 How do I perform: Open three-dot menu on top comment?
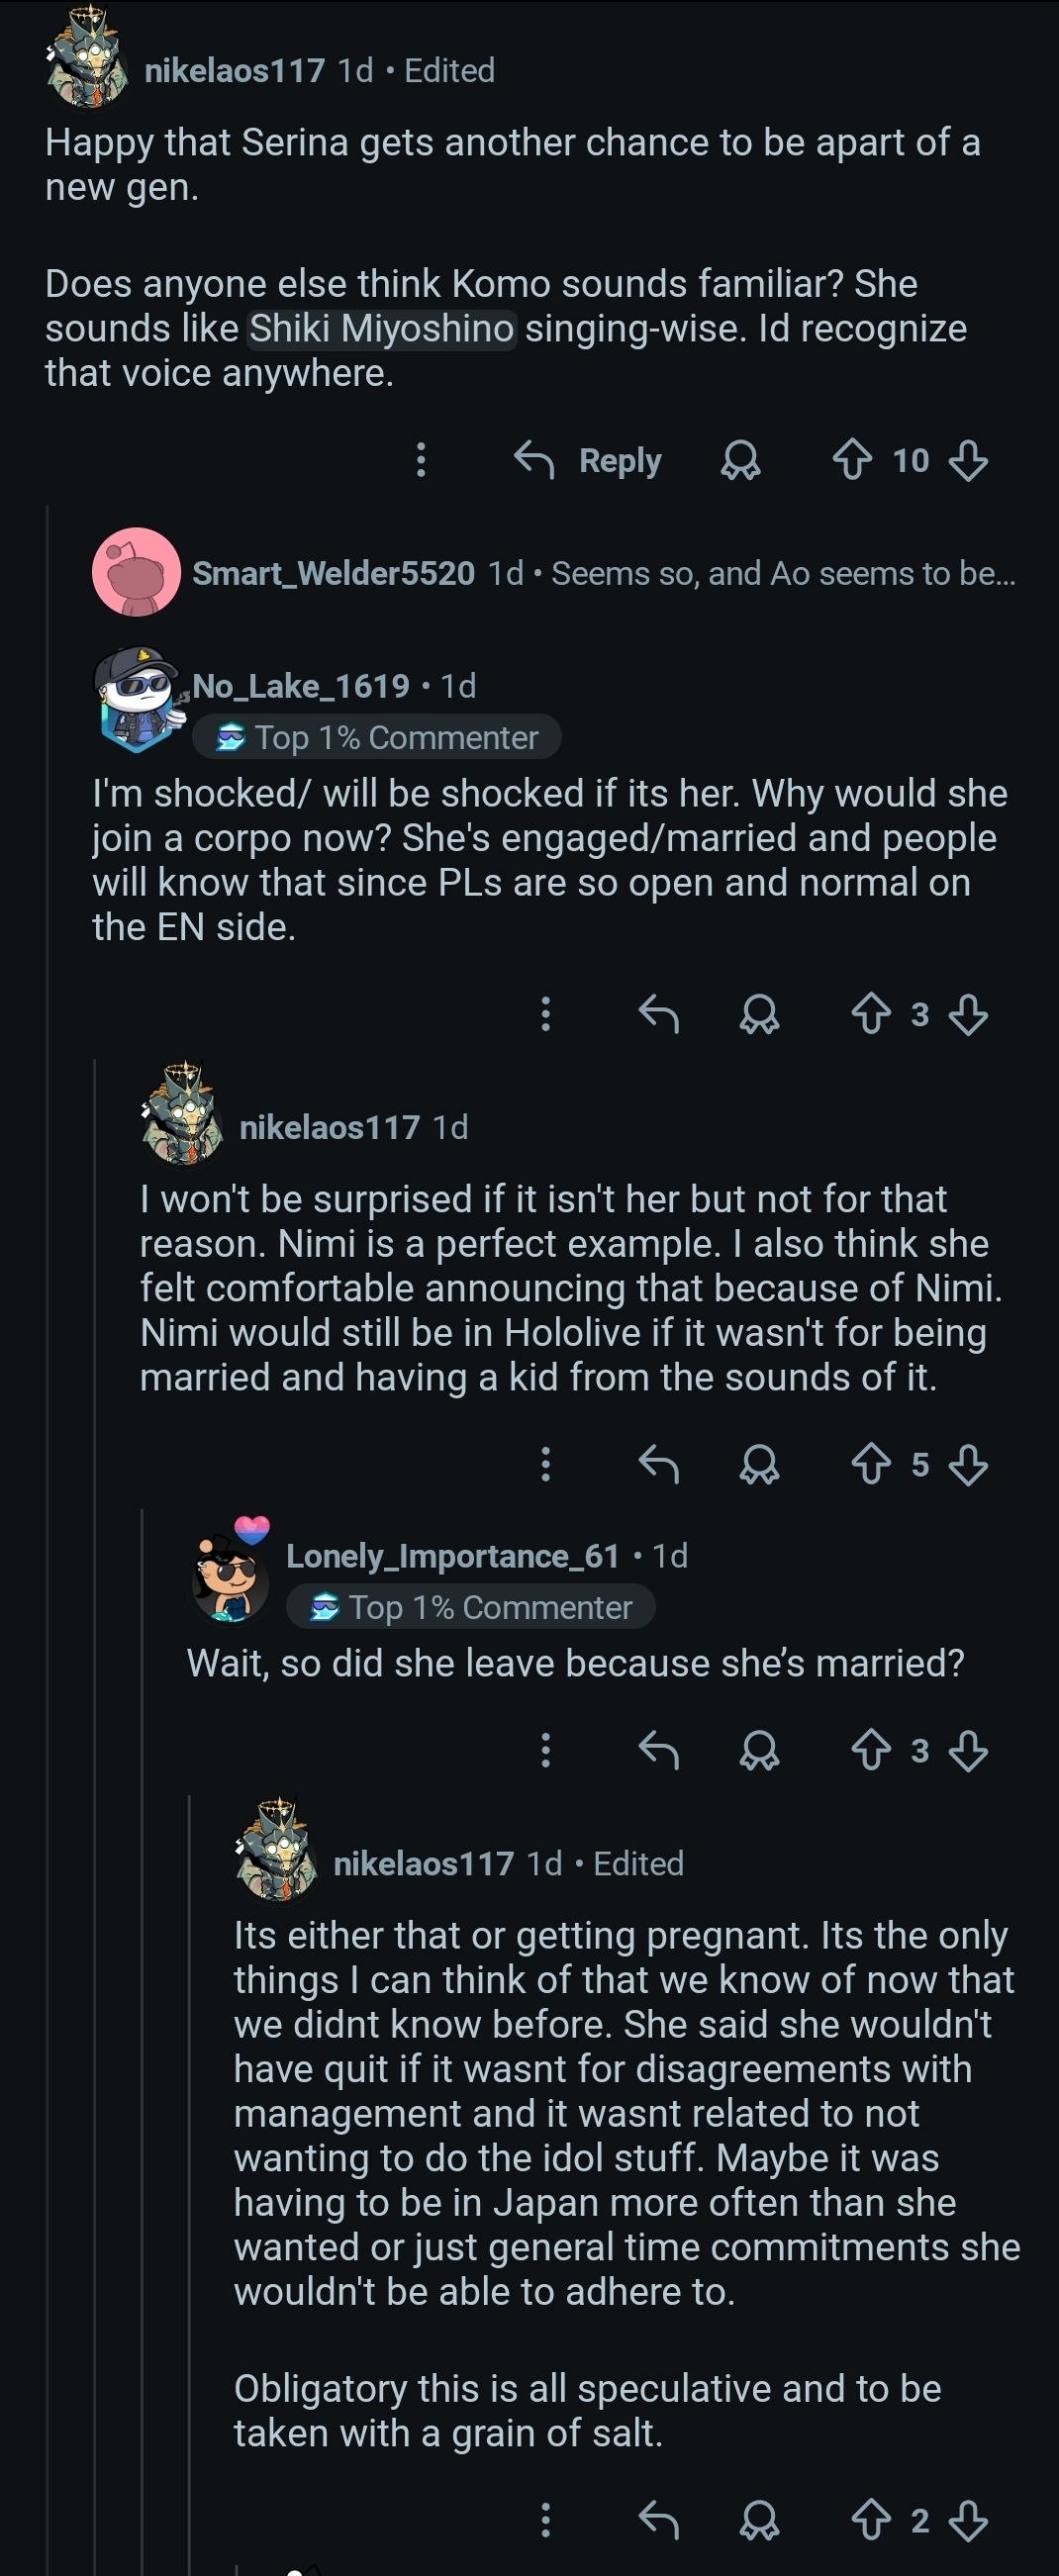click(421, 460)
